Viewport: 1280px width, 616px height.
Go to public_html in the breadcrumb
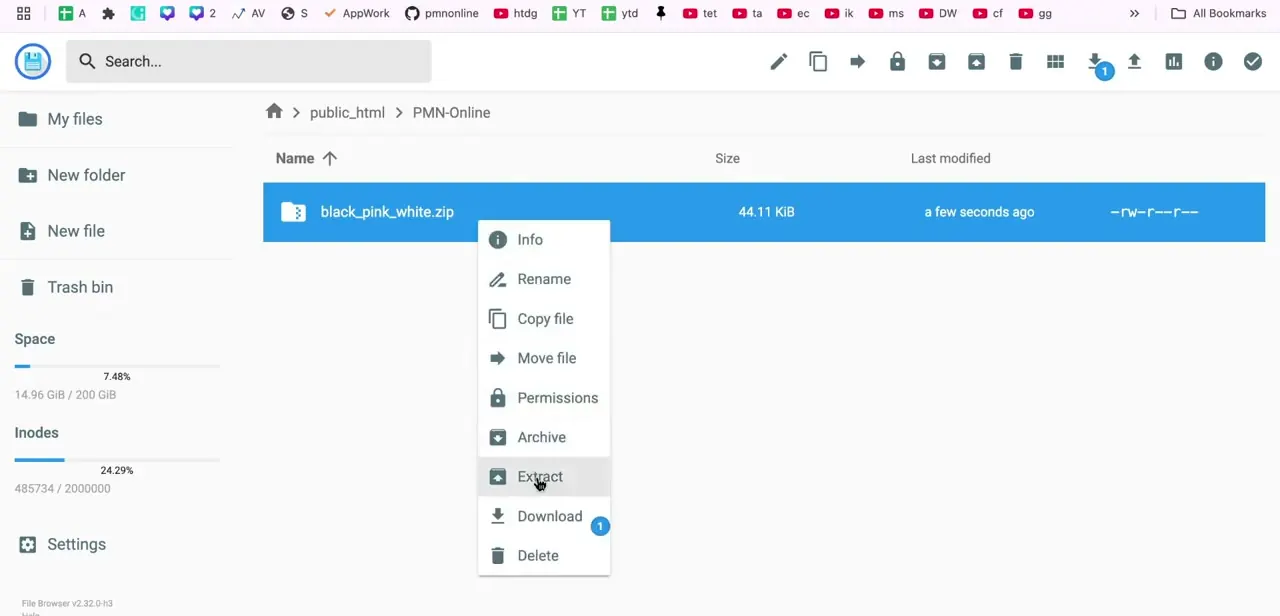pos(347,112)
